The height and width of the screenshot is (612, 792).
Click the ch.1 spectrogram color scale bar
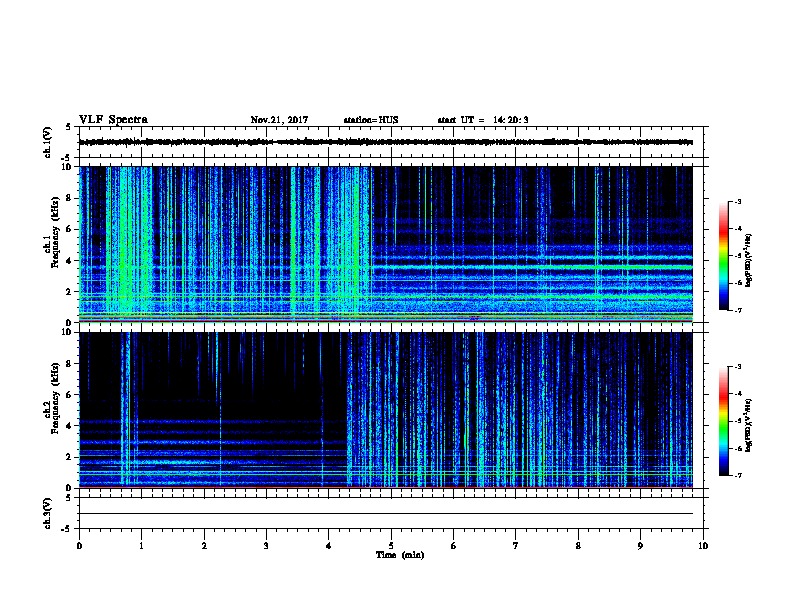point(723,256)
